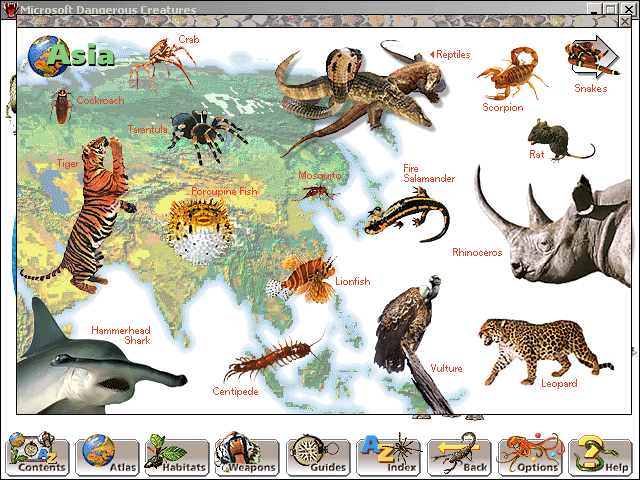
Task: Click the Snakes text label
Action: (591, 88)
